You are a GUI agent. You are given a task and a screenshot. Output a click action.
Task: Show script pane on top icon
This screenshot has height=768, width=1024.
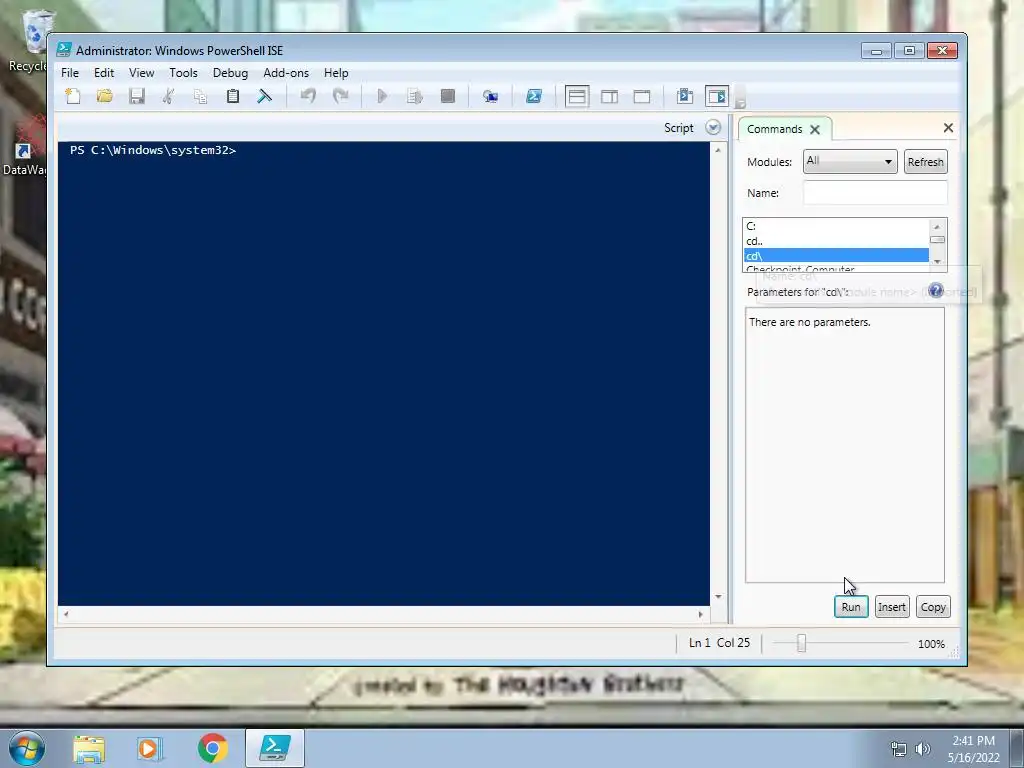(577, 97)
